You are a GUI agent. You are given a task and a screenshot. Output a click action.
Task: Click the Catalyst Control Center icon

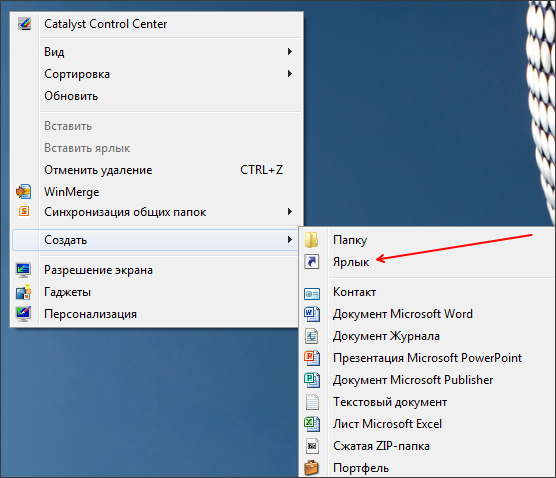click(24, 24)
